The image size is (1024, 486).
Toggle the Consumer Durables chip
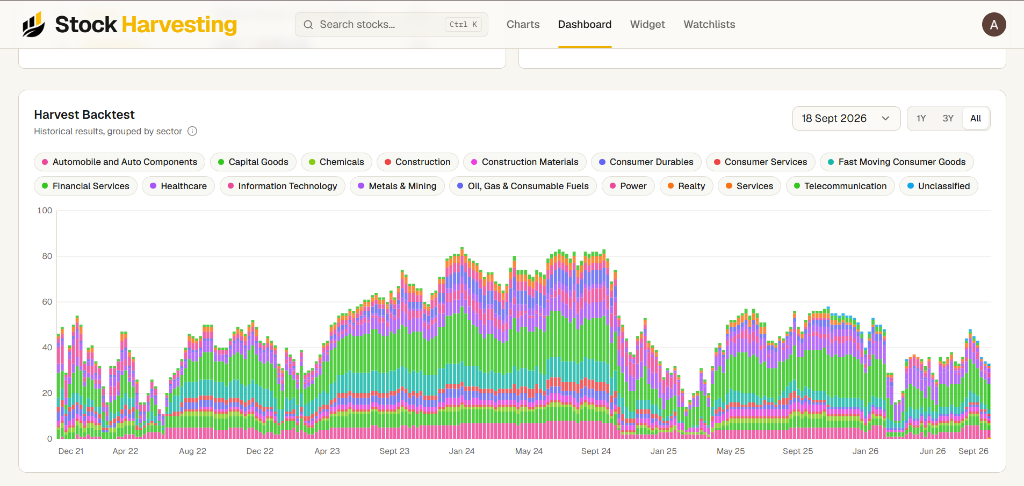[x=647, y=162]
